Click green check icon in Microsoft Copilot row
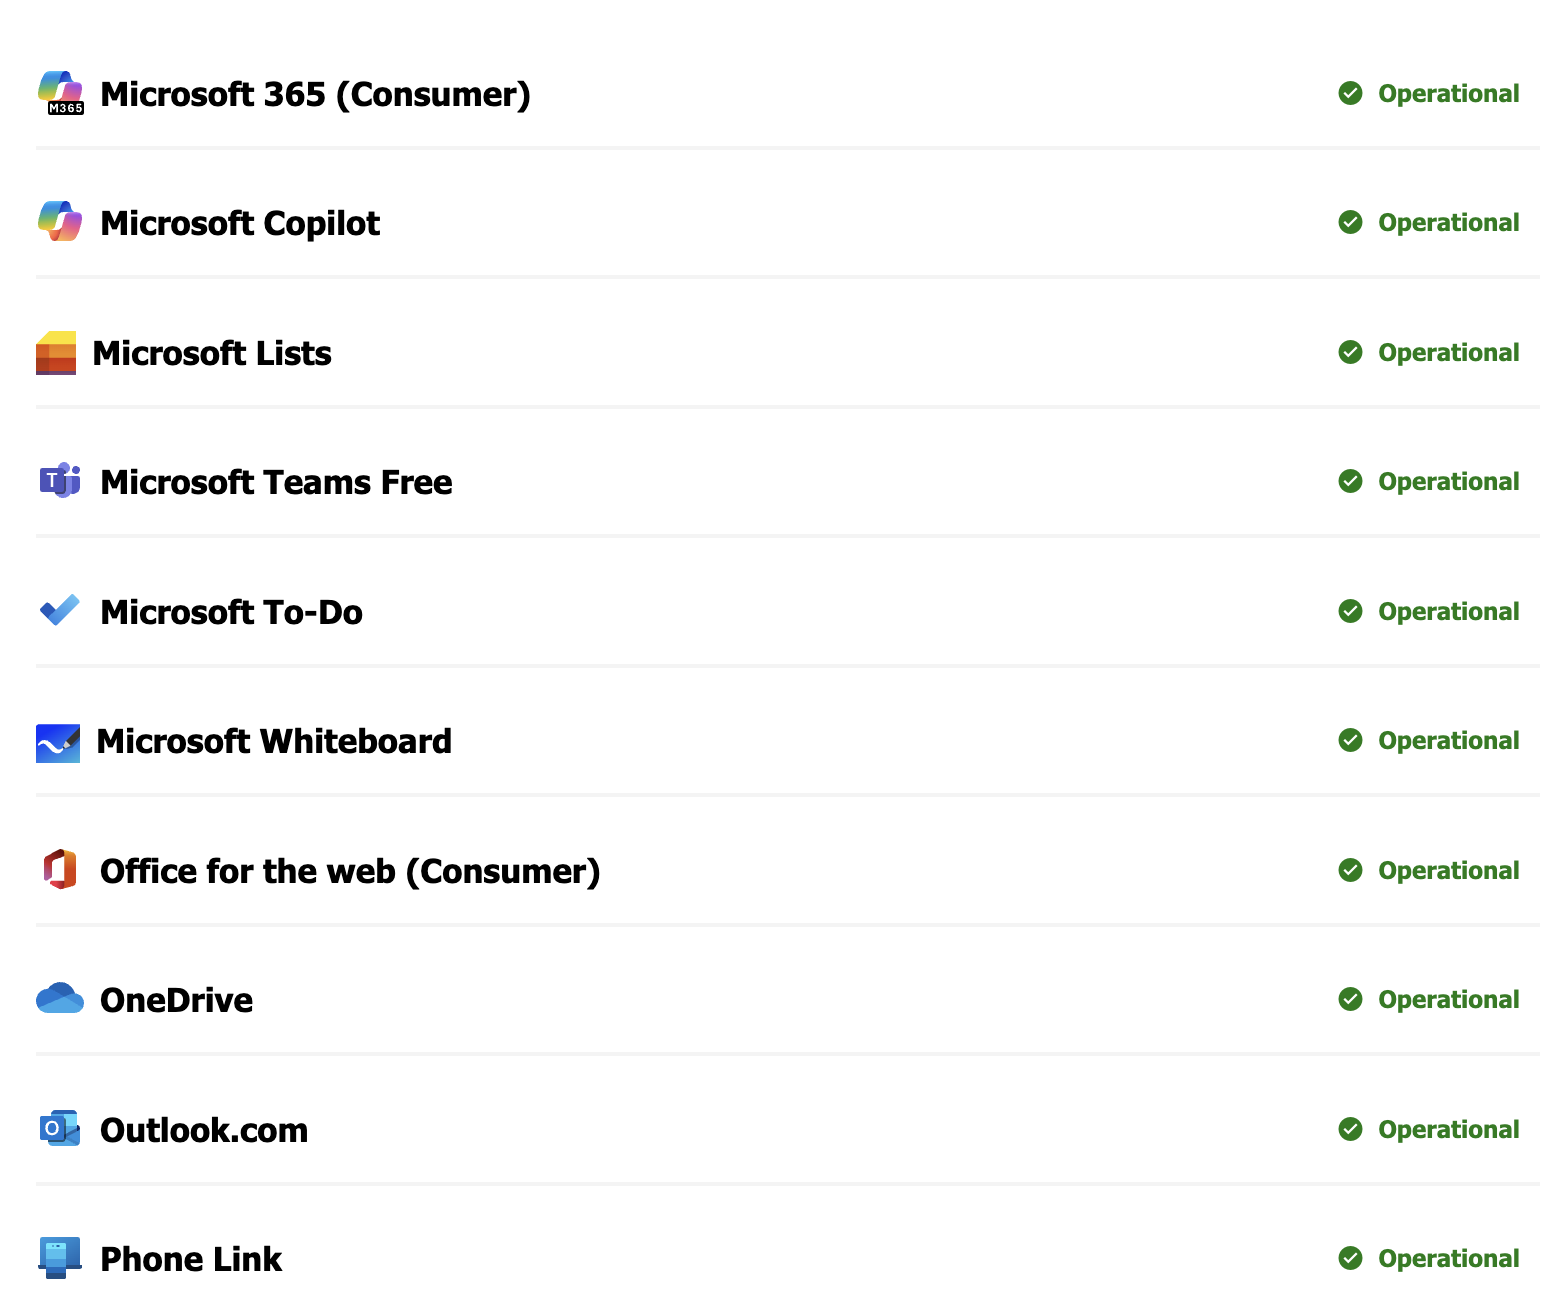This screenshot has width=1552, height=1308. pyautogui.click(x=1350, y=222)
